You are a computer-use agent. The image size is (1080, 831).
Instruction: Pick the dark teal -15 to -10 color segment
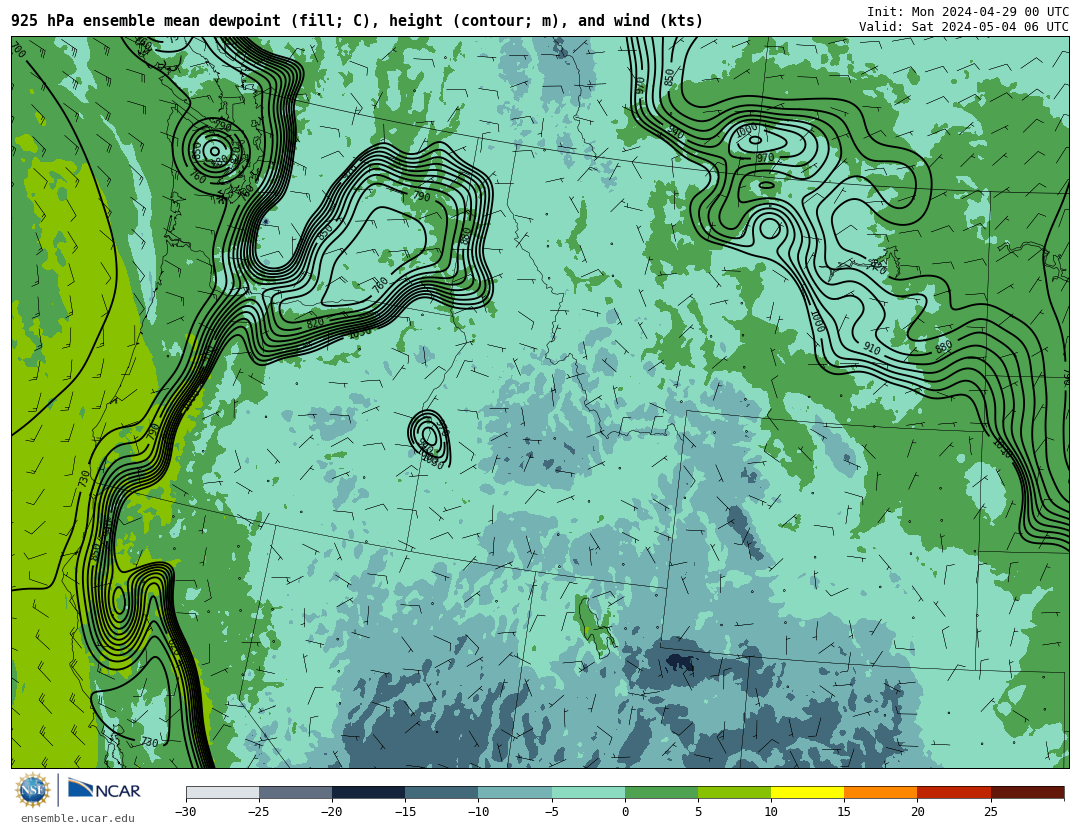coord(442,793)
